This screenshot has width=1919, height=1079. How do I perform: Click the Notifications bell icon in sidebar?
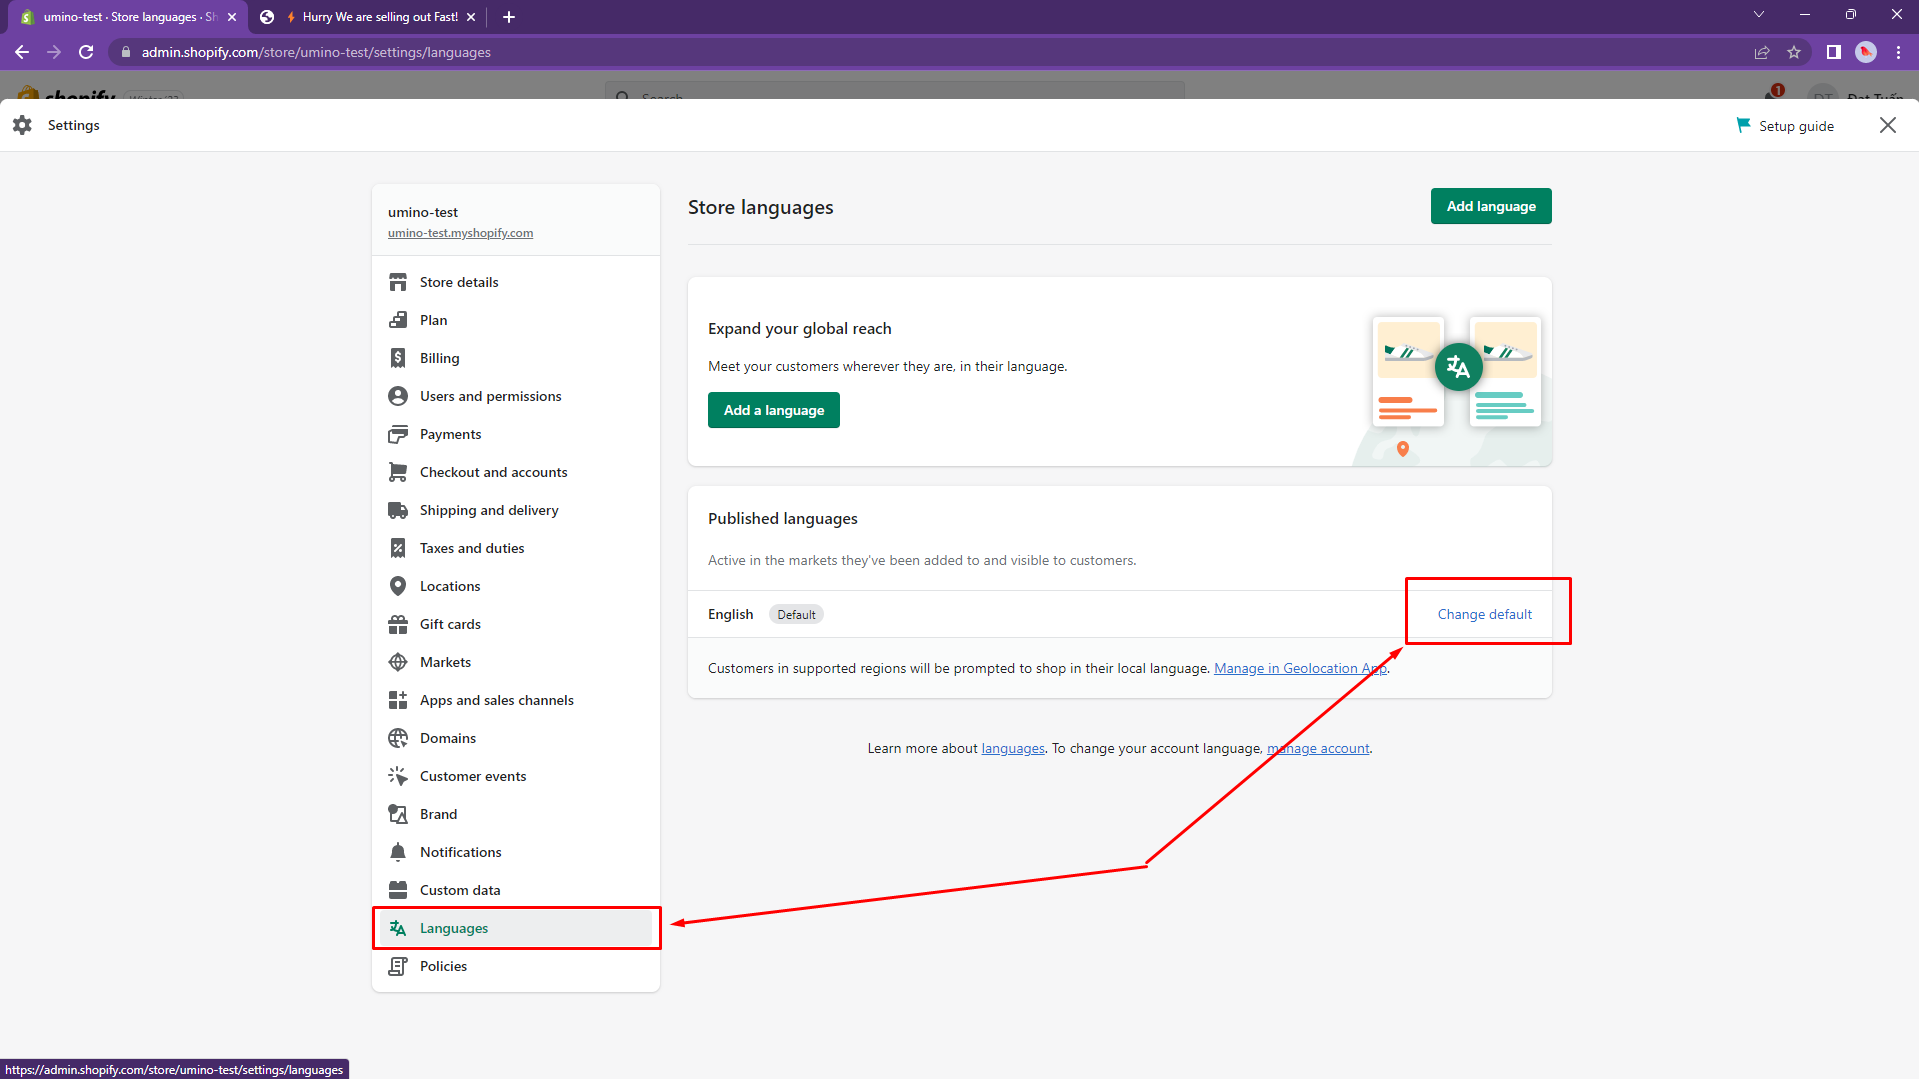(398, 852)
